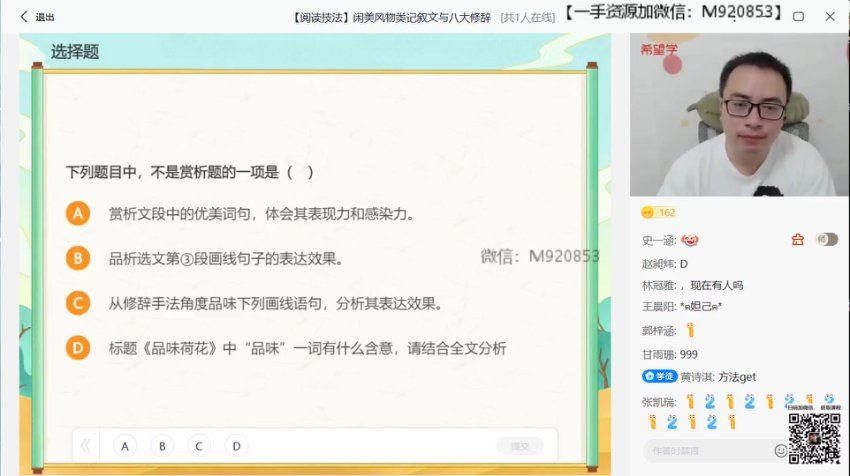Screen dimensions: 850x476
Task: Exit the class via 退出 label
Action: point(45,17)
